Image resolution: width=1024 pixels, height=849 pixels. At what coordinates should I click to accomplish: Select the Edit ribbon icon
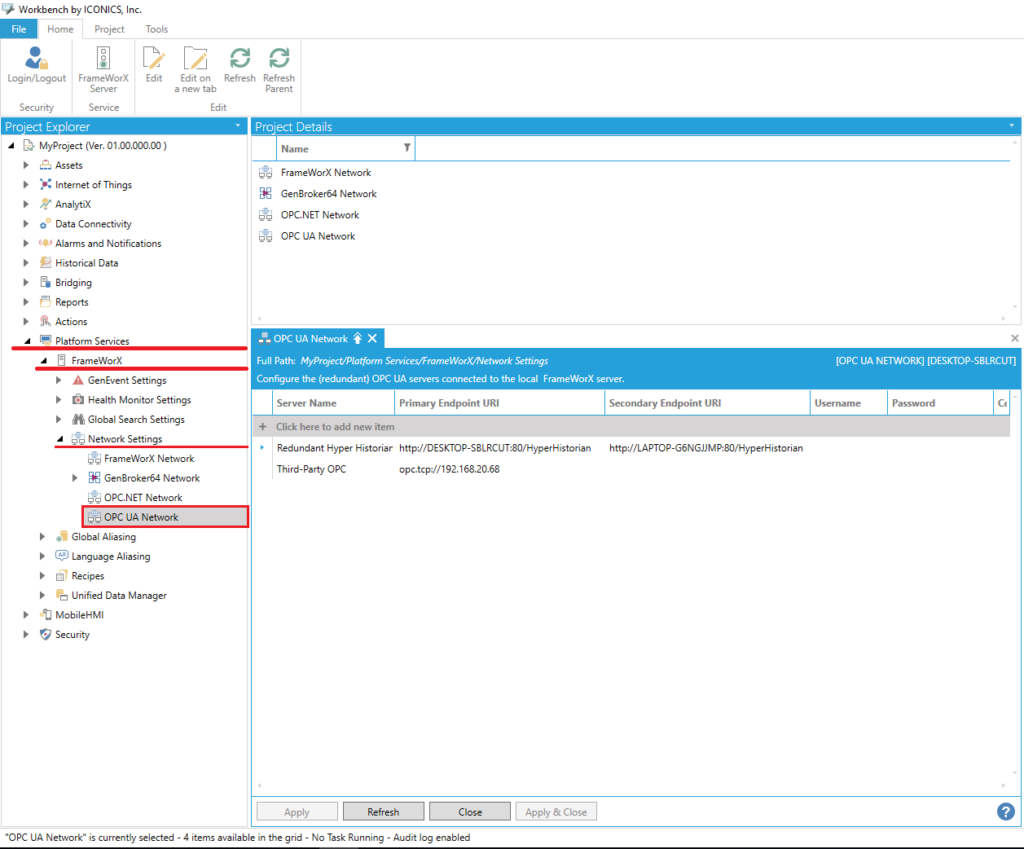(x=154, y=65)
